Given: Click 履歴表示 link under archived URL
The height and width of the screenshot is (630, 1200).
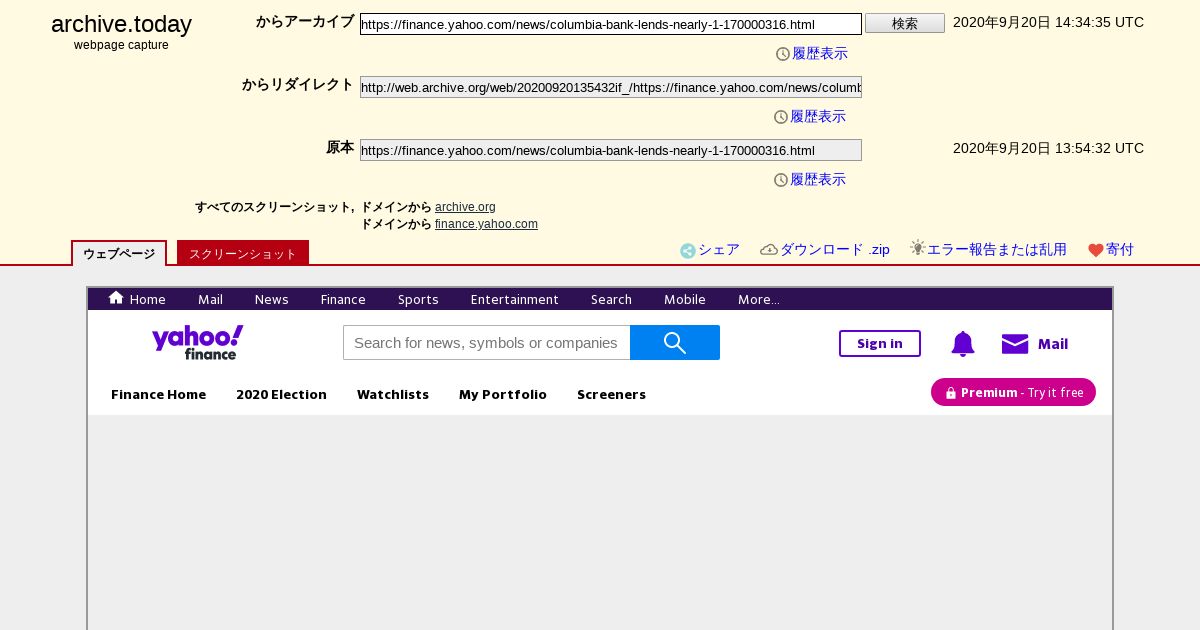Looking at the screenshot, I should pos(820,54).
